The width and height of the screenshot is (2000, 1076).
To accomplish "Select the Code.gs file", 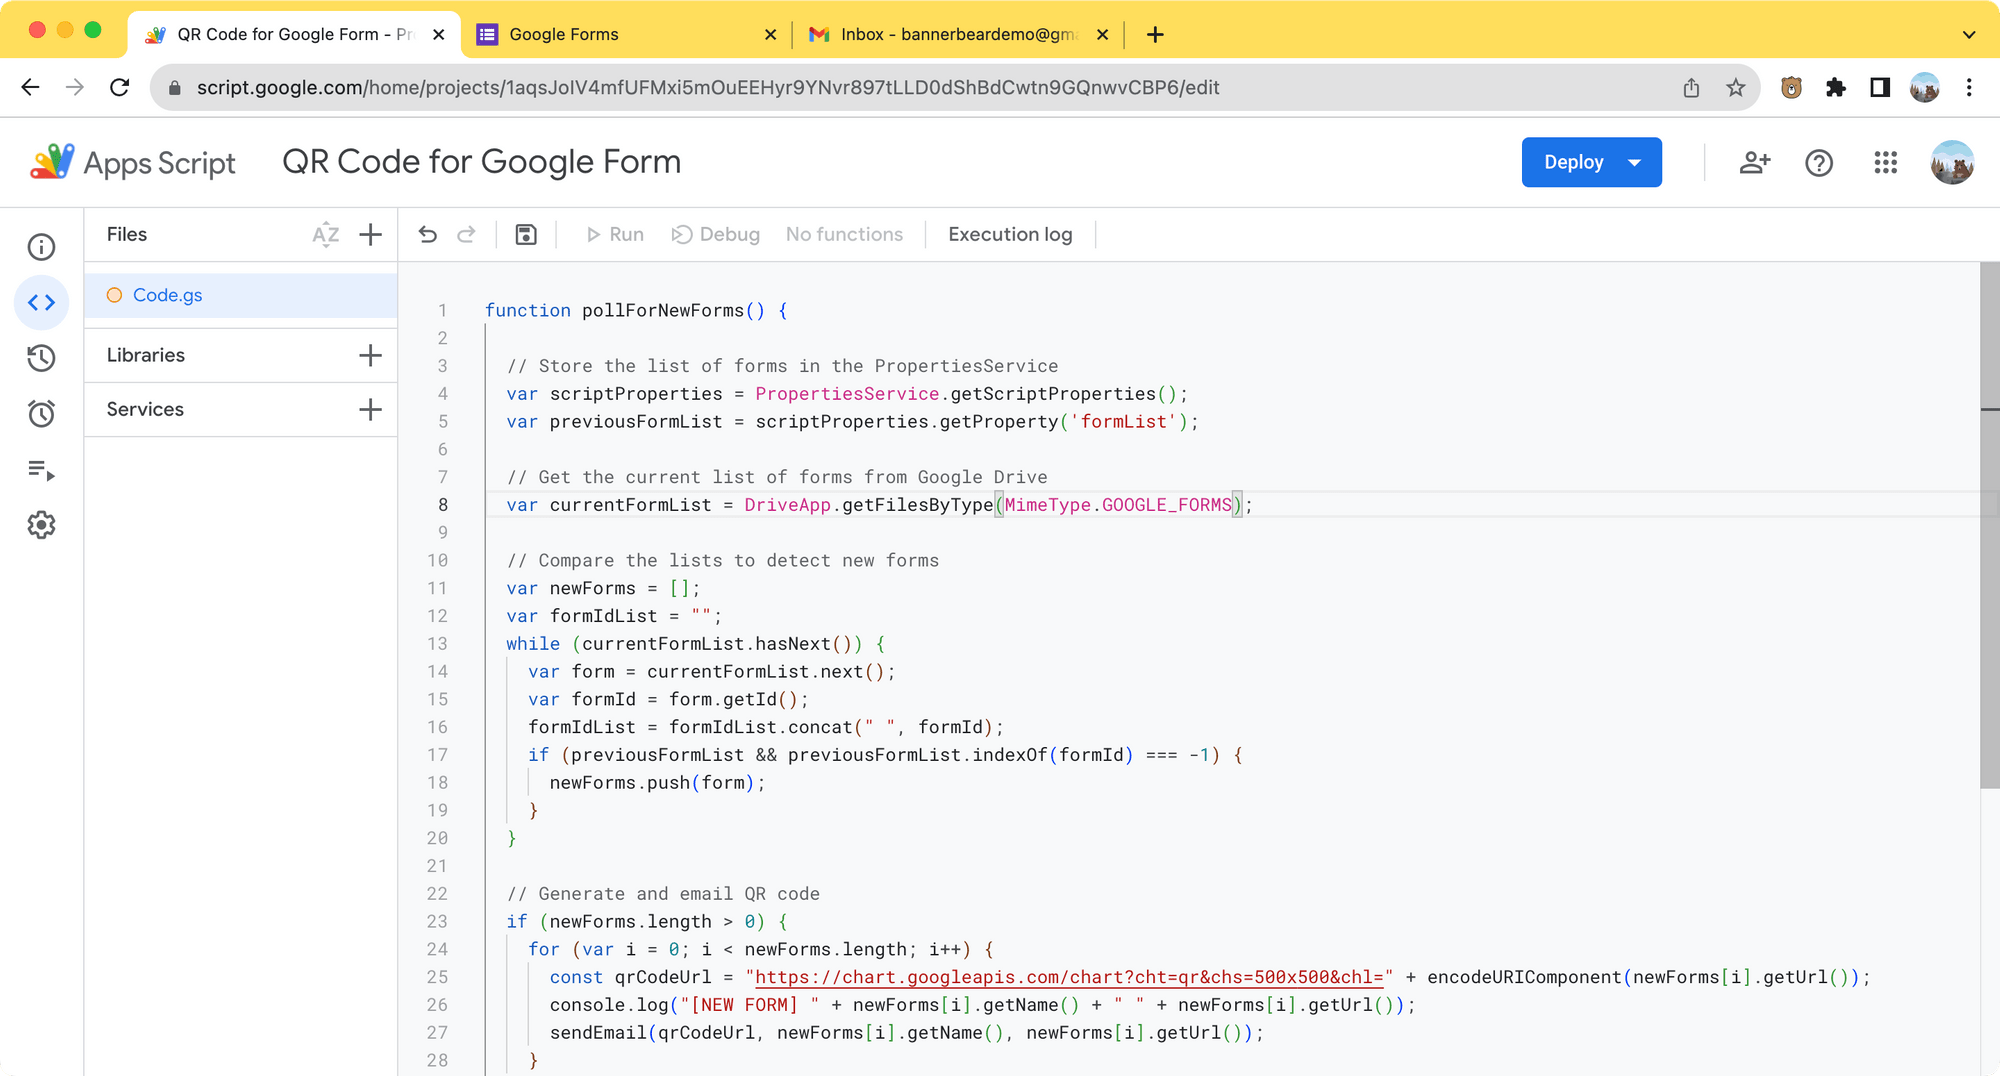I will [x=167, y=295].
